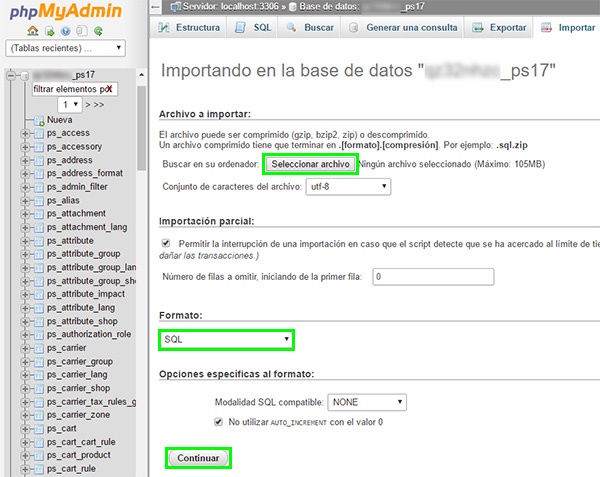This screenshot has height=477, width=600.
Task: Expand the ps_access tree node
Action: 25,134
